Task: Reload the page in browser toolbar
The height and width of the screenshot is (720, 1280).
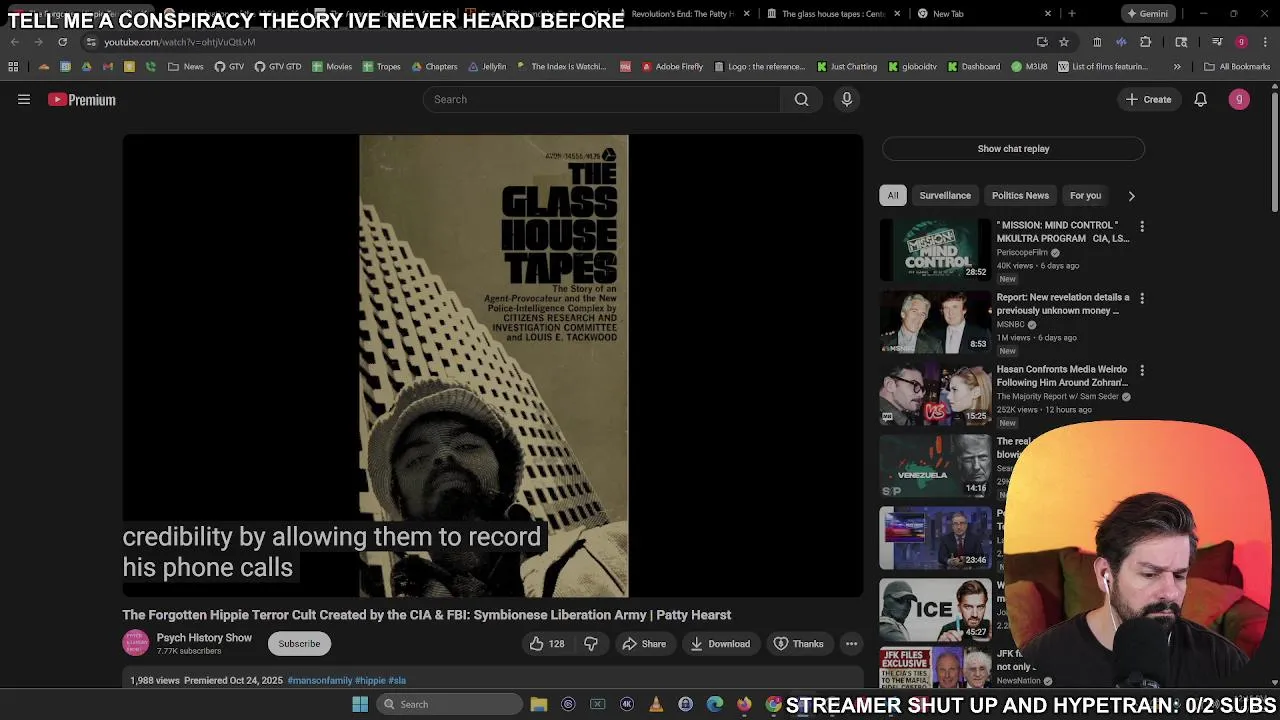Action: coord(62,42)
